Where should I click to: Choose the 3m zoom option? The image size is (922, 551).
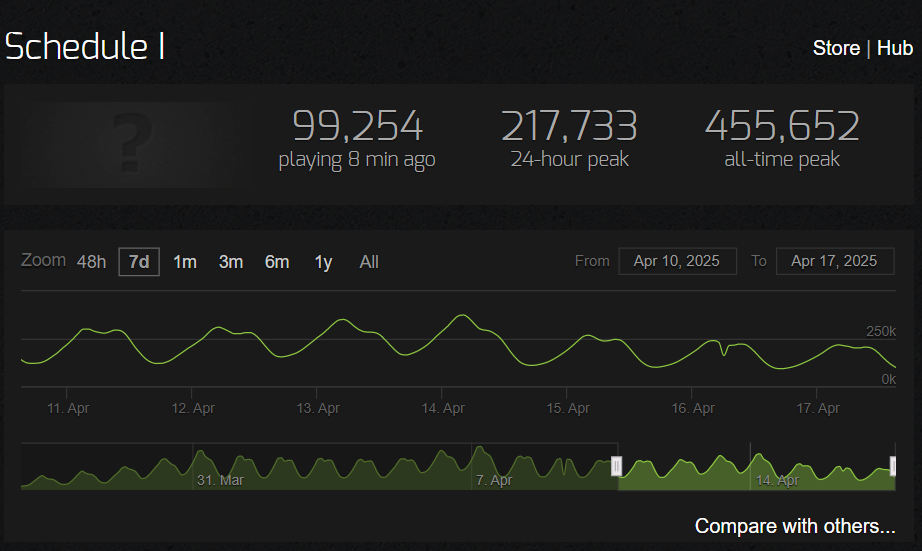pos(230,262)
